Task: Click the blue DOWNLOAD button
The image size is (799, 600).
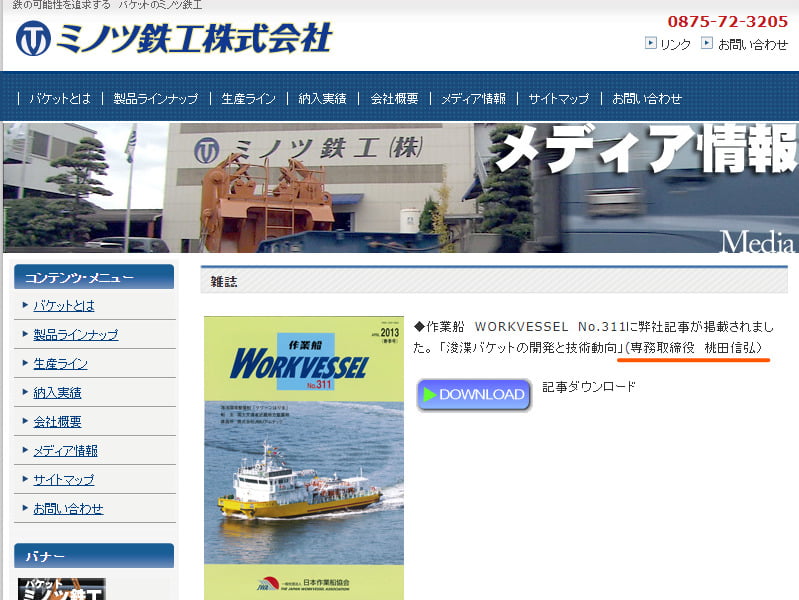Action: tap(474, 395)
